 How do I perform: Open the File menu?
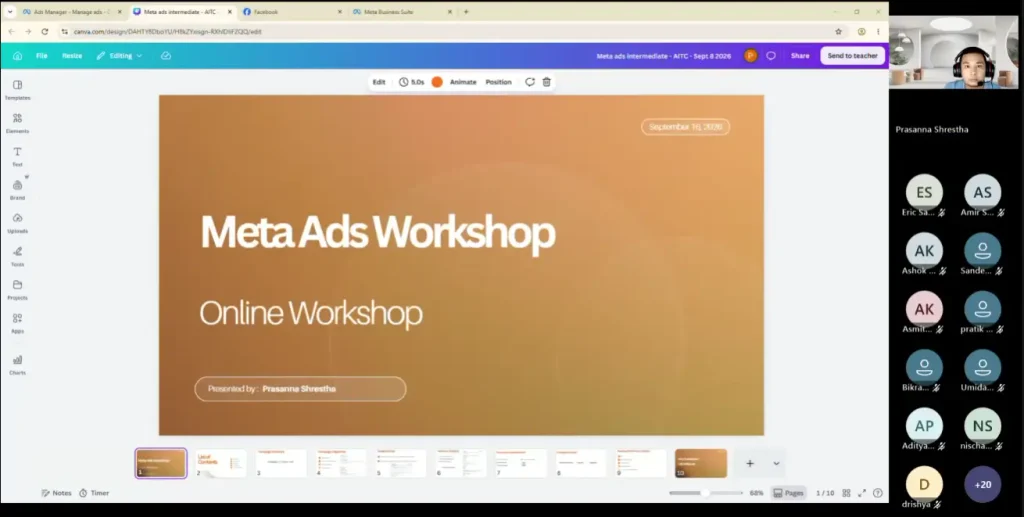pos(41,55)
